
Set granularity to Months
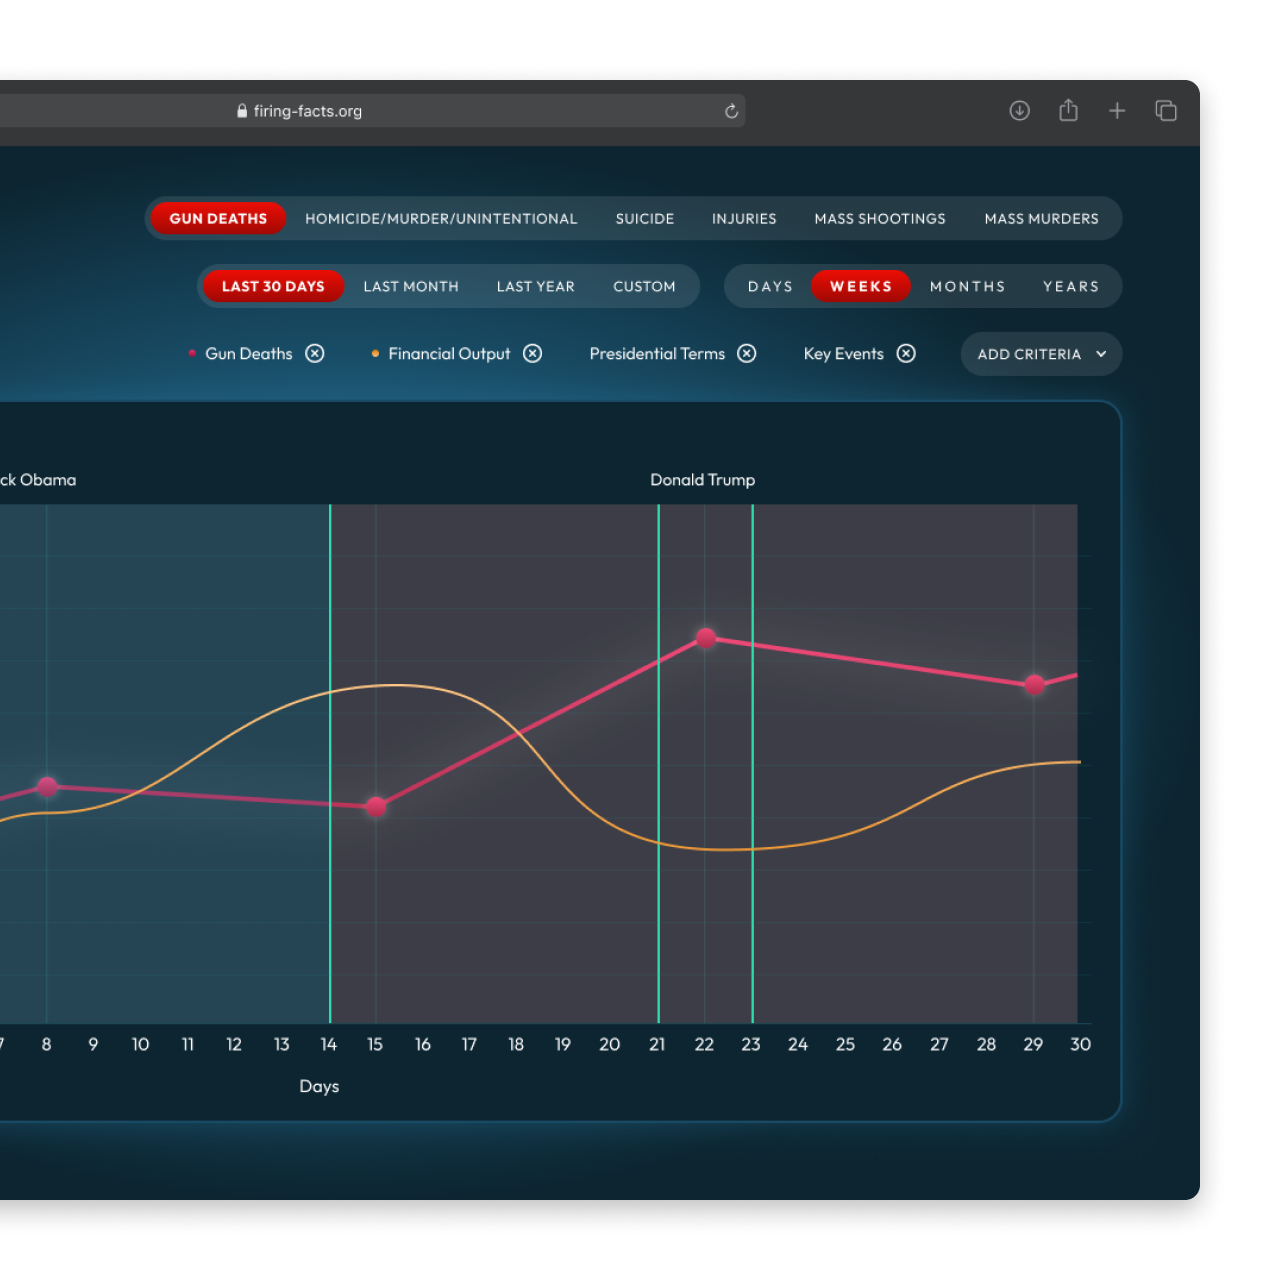tap(967, 287)
